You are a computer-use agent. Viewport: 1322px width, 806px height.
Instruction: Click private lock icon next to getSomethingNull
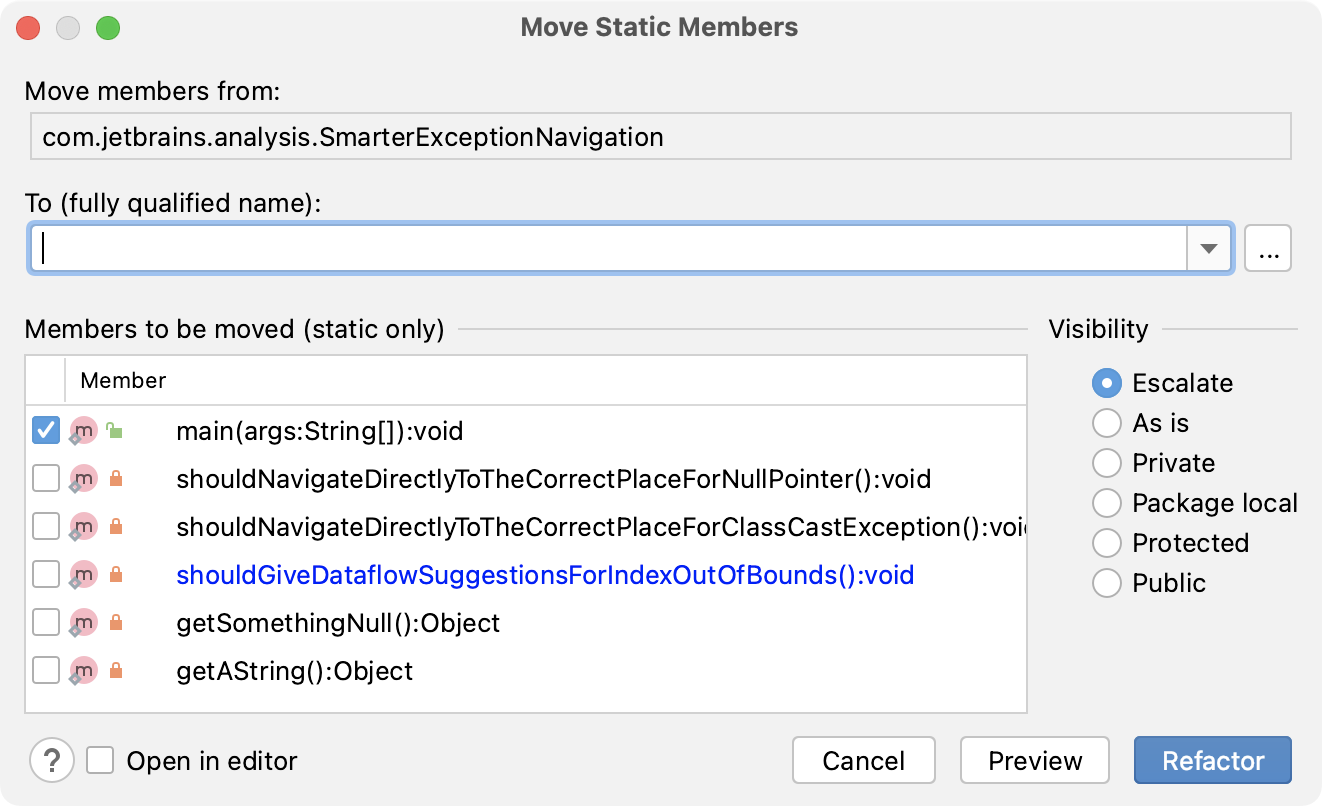pos(115,623)
